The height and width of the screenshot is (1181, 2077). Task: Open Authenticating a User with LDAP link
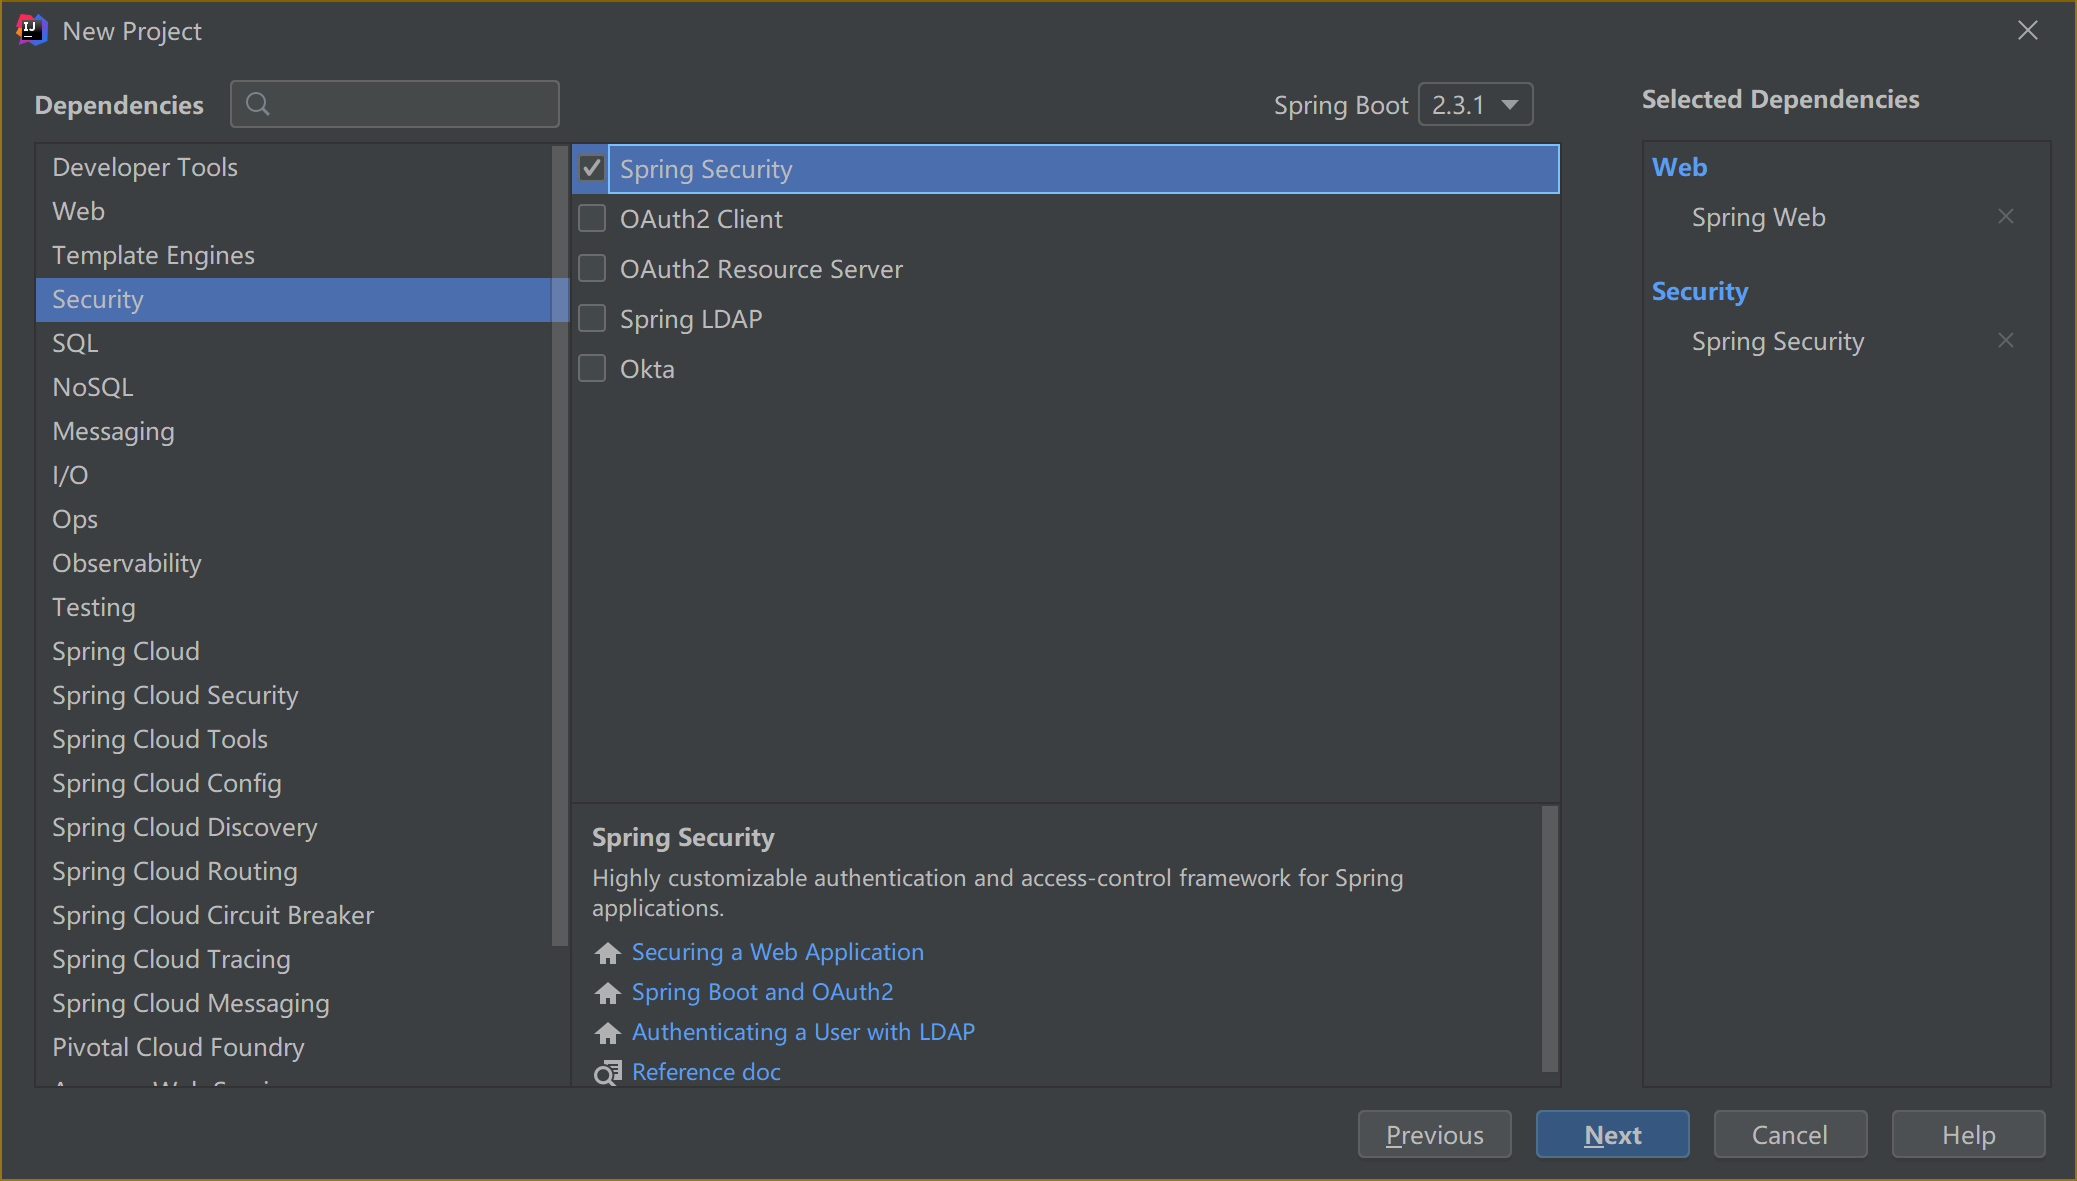pyautogui.click(x=803, y=1032)
